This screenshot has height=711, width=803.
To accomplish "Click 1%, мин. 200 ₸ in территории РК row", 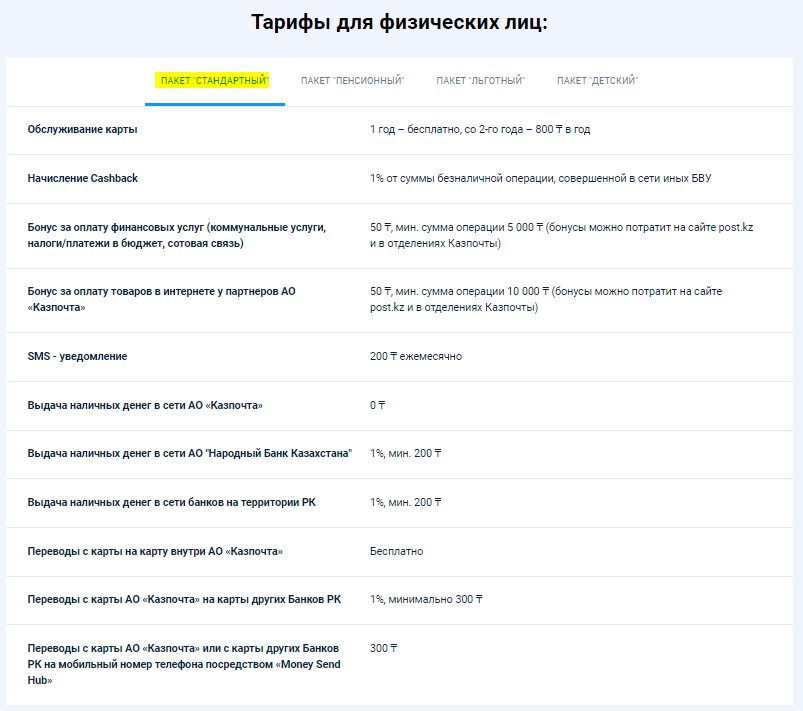I will click(x=406, y=503).
